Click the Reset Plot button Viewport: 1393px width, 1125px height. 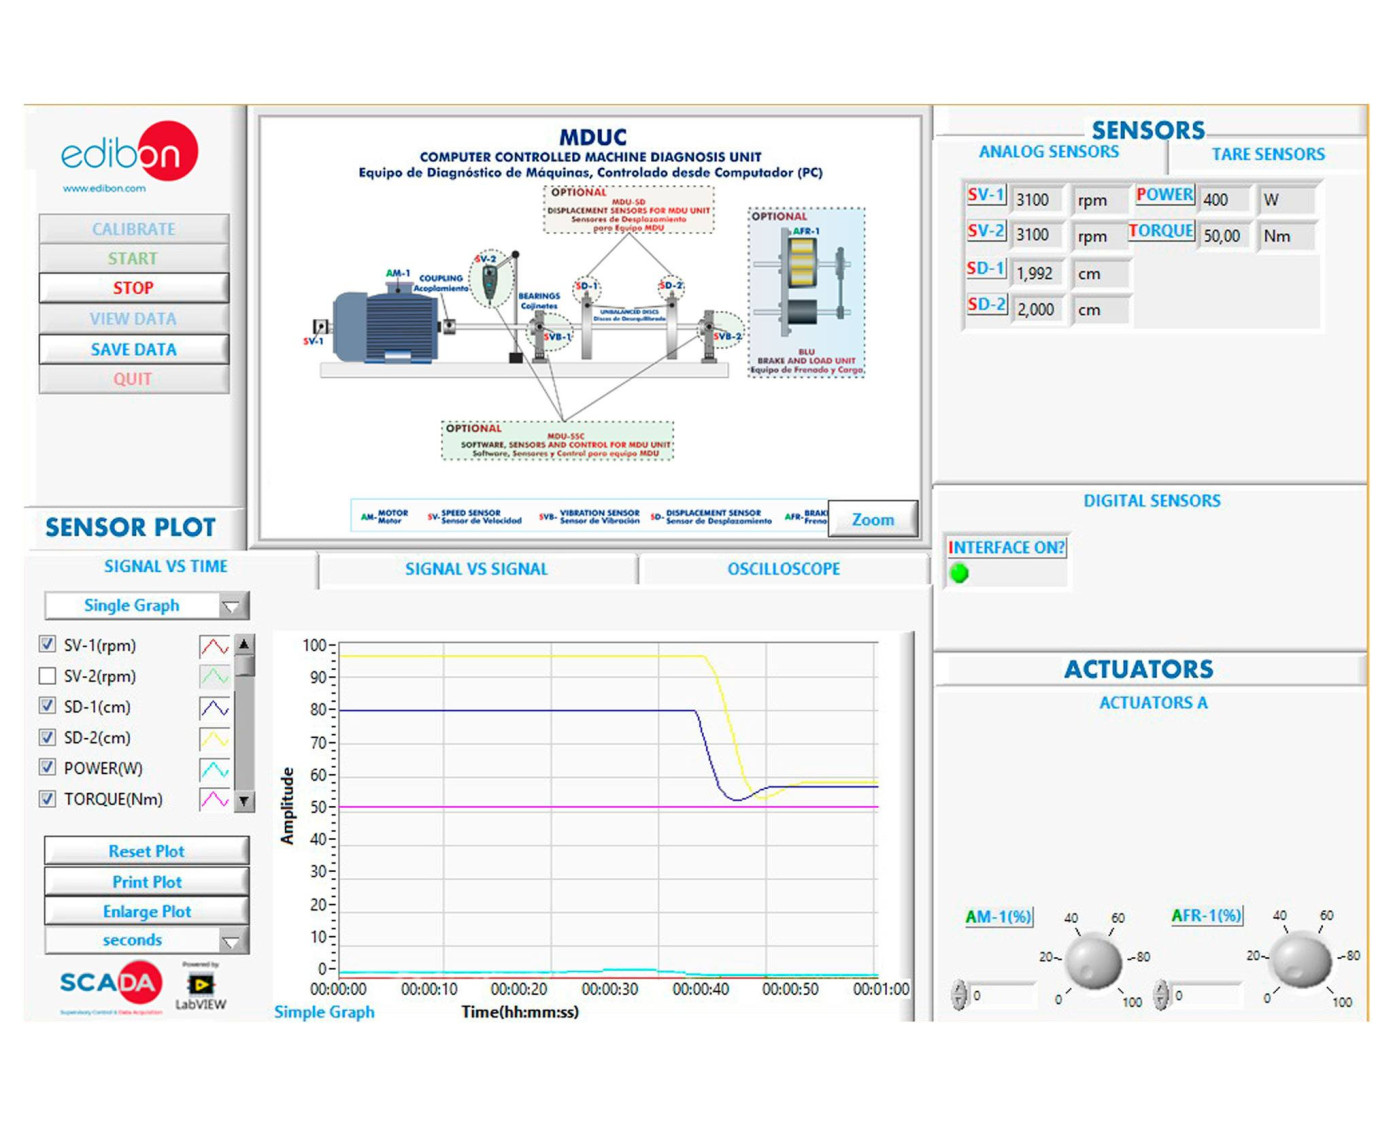point(147,851)
